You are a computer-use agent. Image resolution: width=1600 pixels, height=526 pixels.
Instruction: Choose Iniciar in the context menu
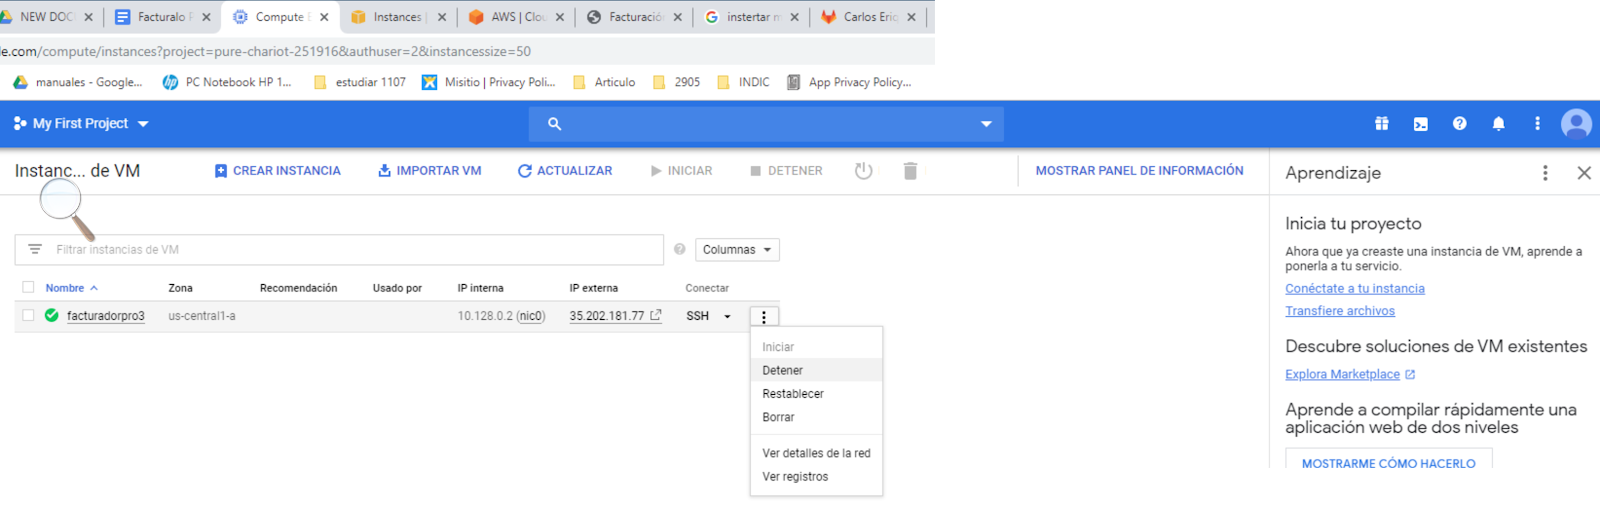816,347
